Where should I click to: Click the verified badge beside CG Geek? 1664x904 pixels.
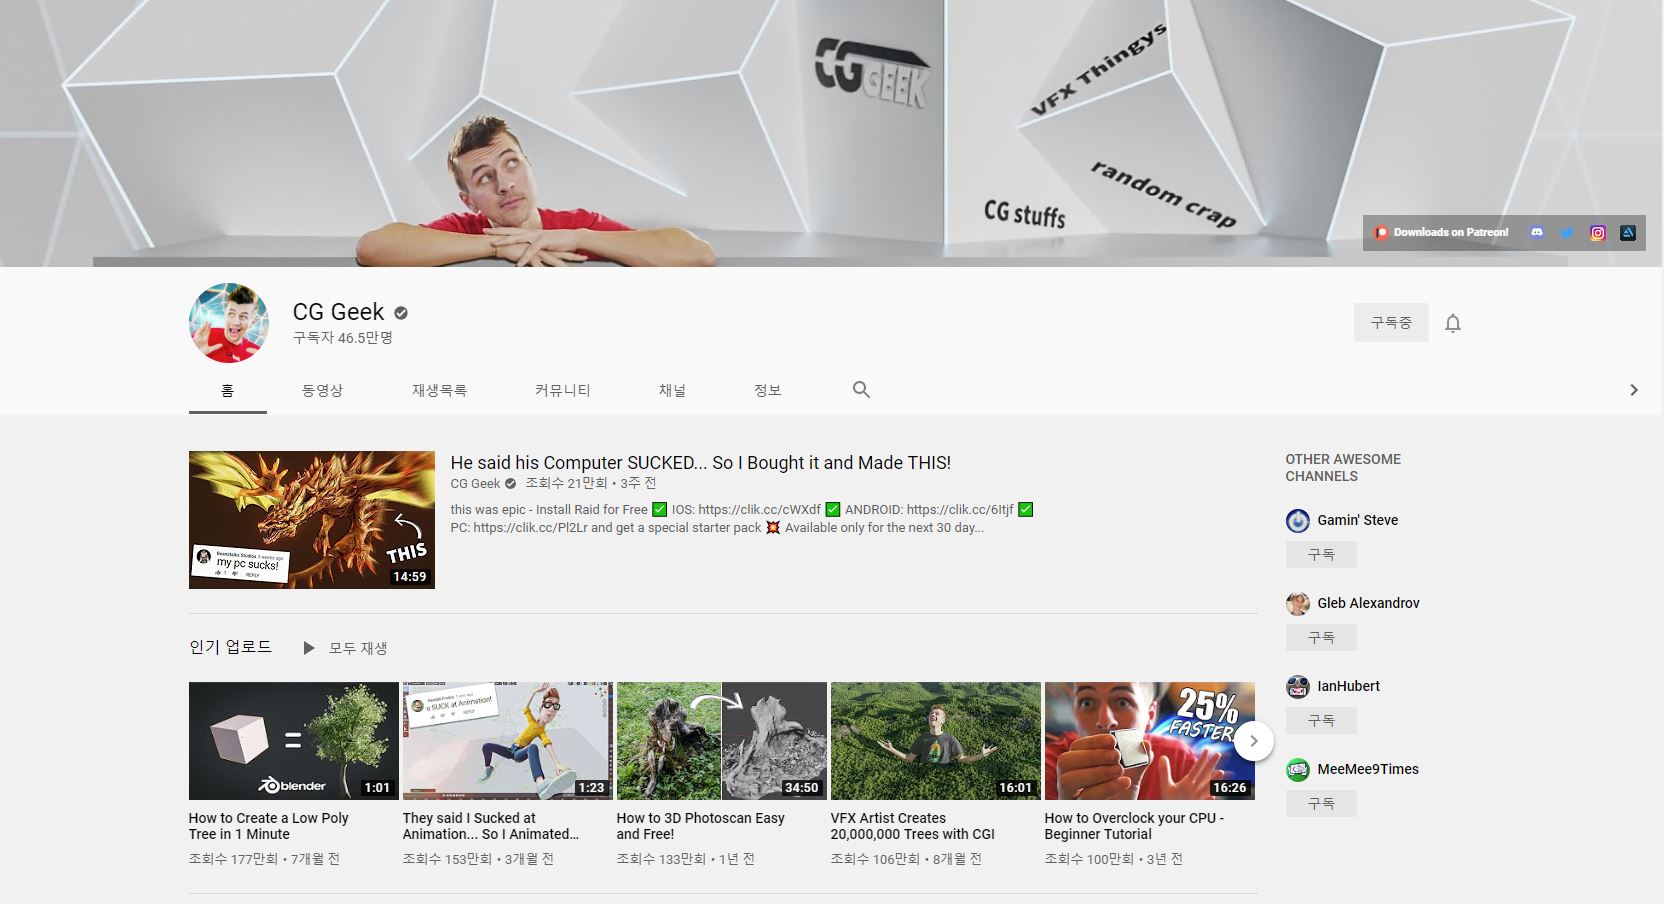click(401, 313)
